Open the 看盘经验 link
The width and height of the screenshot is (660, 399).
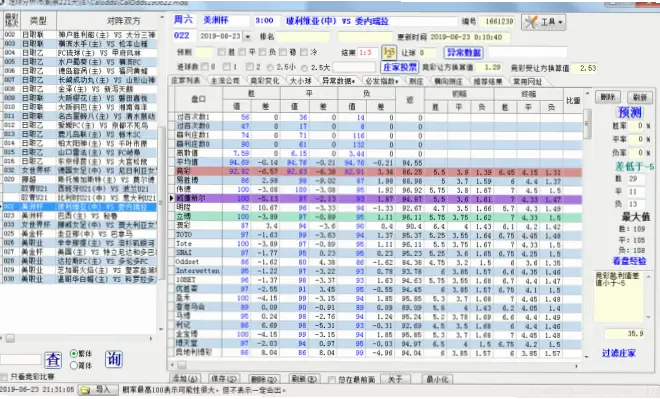[x=629, y=261]
